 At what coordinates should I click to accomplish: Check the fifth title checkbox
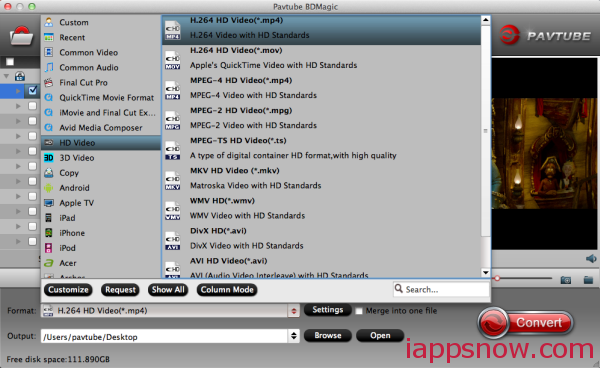[33, 151]
